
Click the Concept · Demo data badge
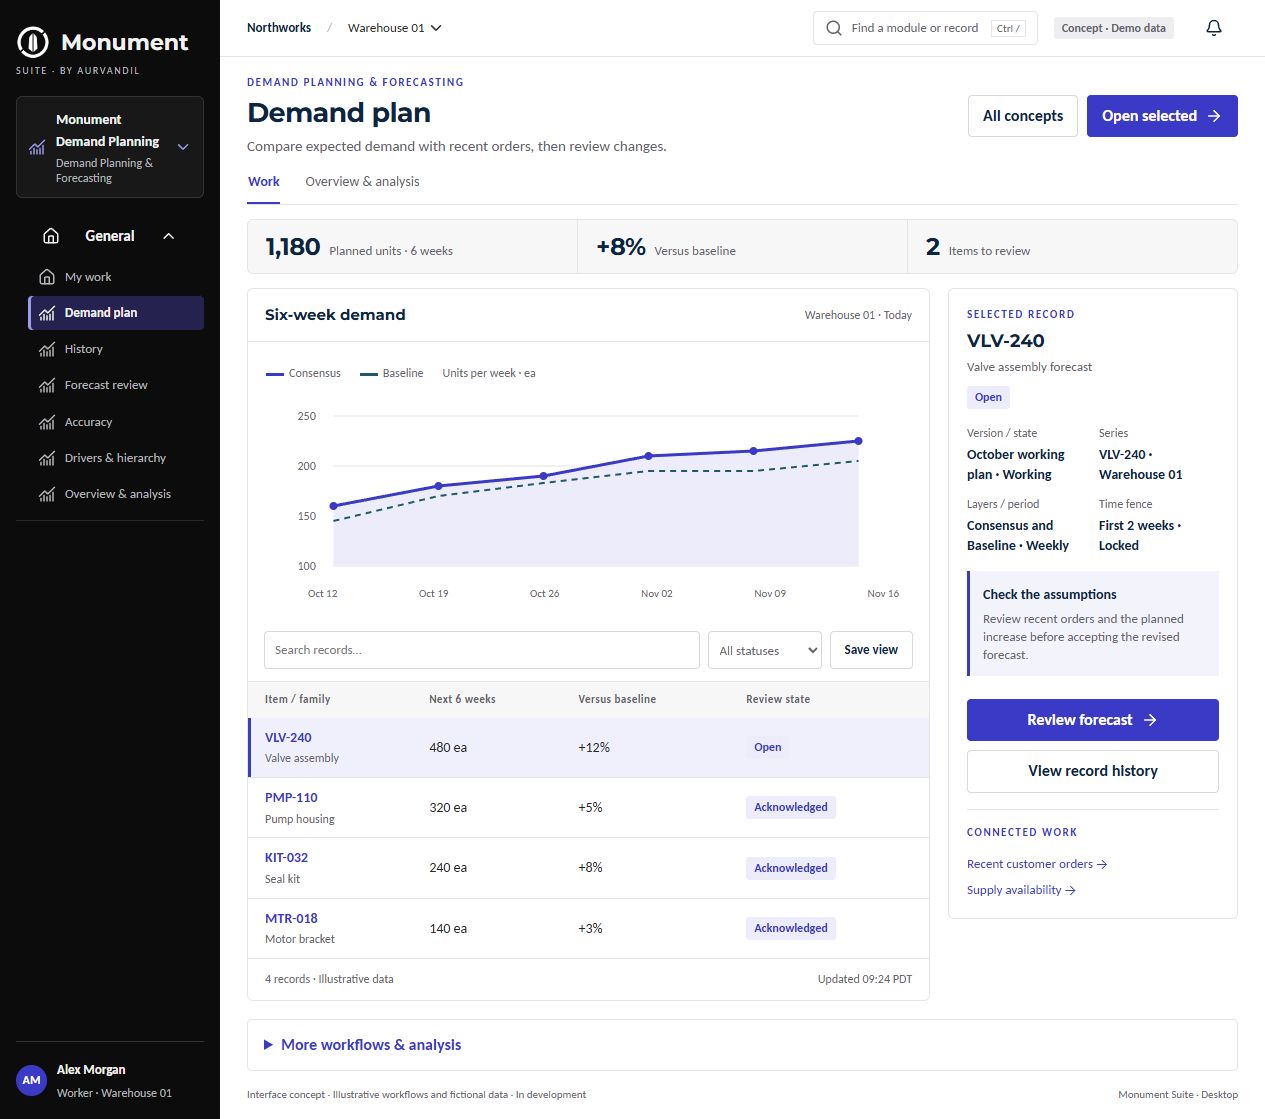click(x=1114, y=28)
